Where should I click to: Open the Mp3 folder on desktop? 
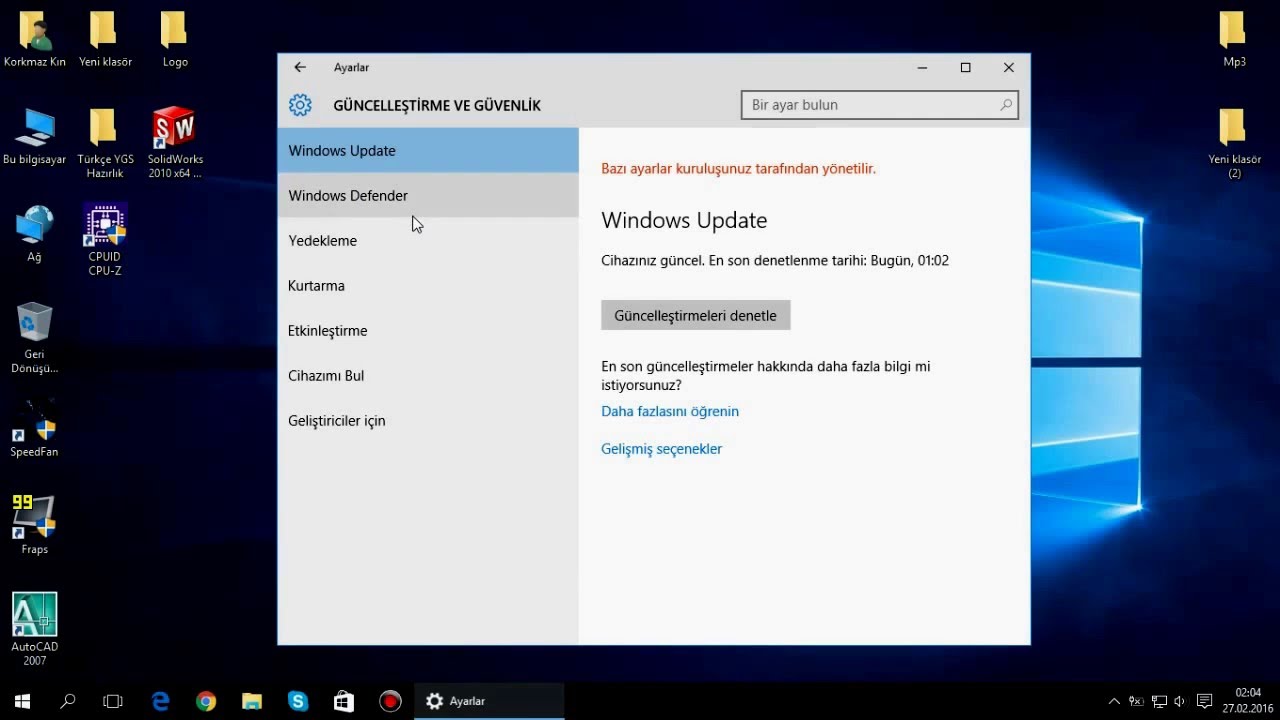(1234, 38)
